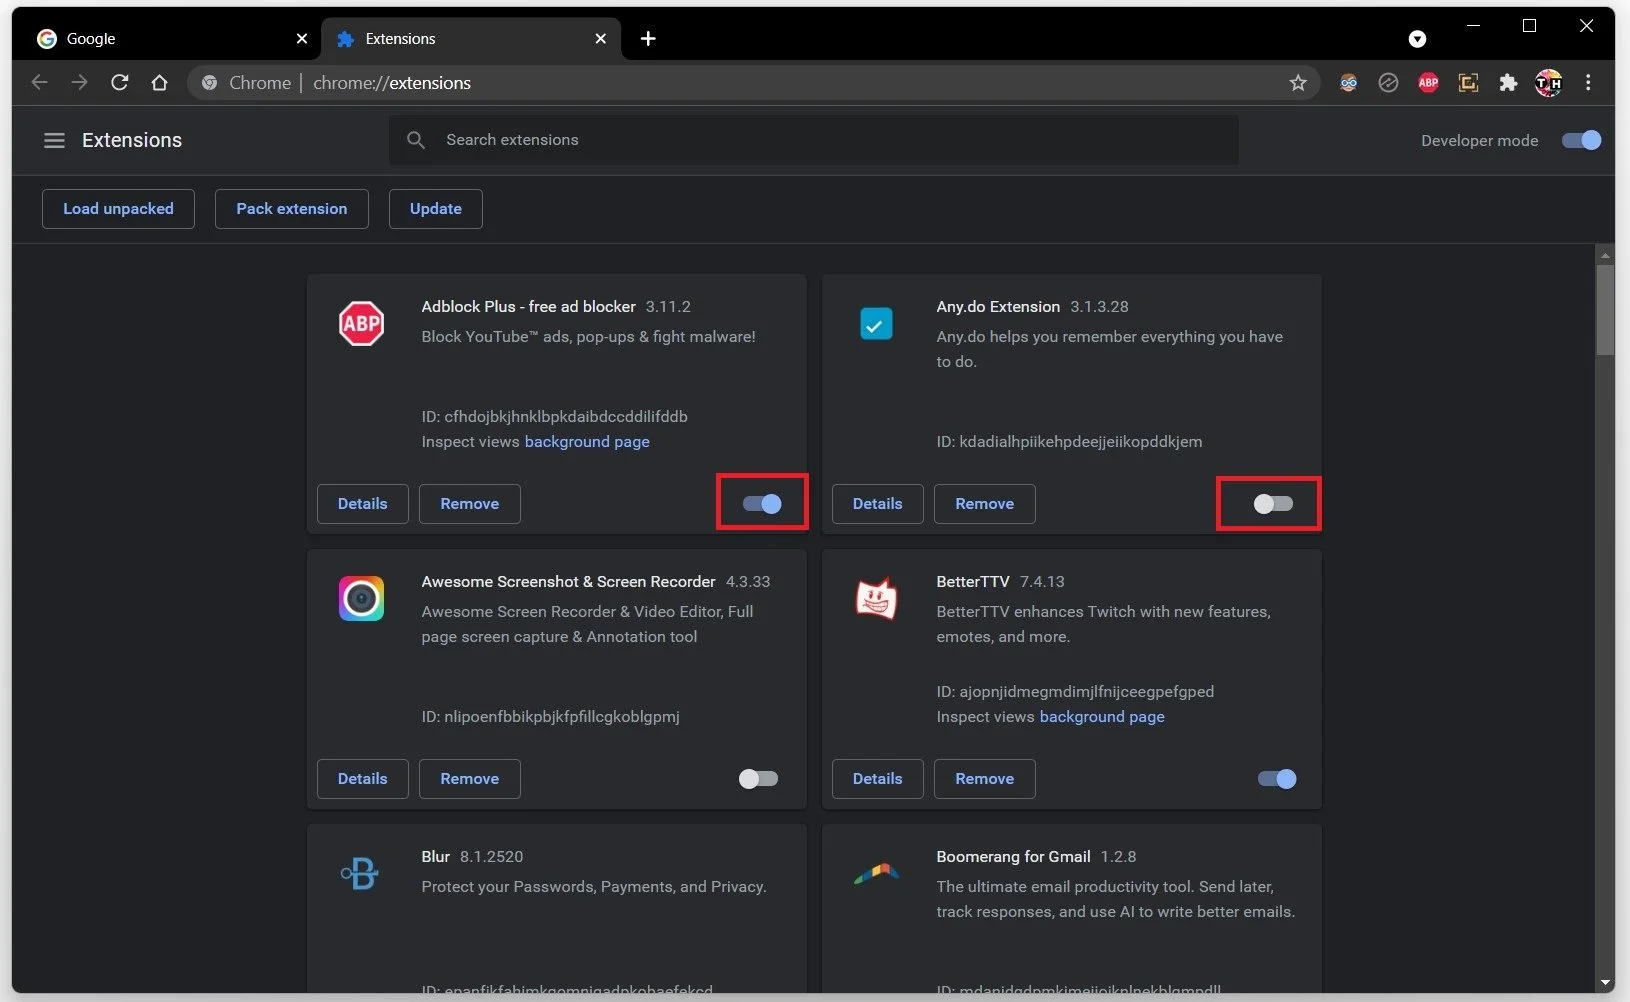Viewport: 1630px width, 1002px height.
Task: Turn off Developer mode toggle
Action: (x=1581, y=140)
